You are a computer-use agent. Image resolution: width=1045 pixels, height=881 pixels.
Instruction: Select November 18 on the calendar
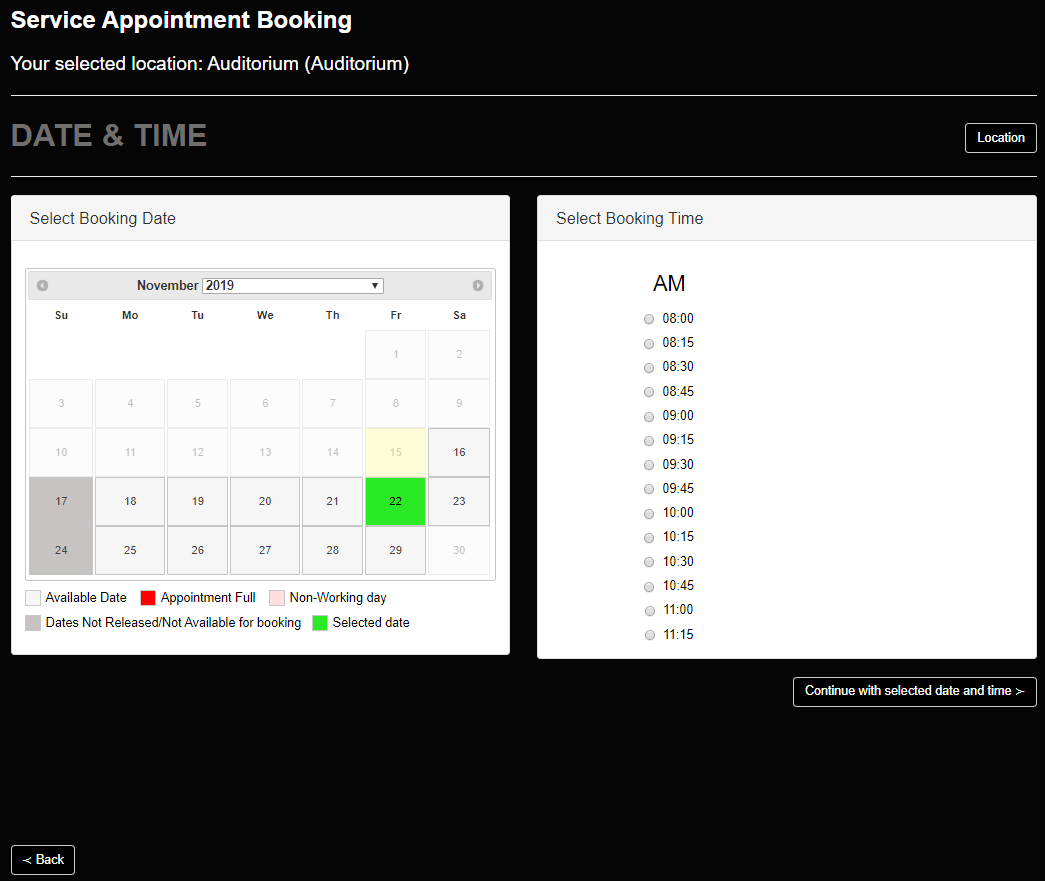pos(129,501)
